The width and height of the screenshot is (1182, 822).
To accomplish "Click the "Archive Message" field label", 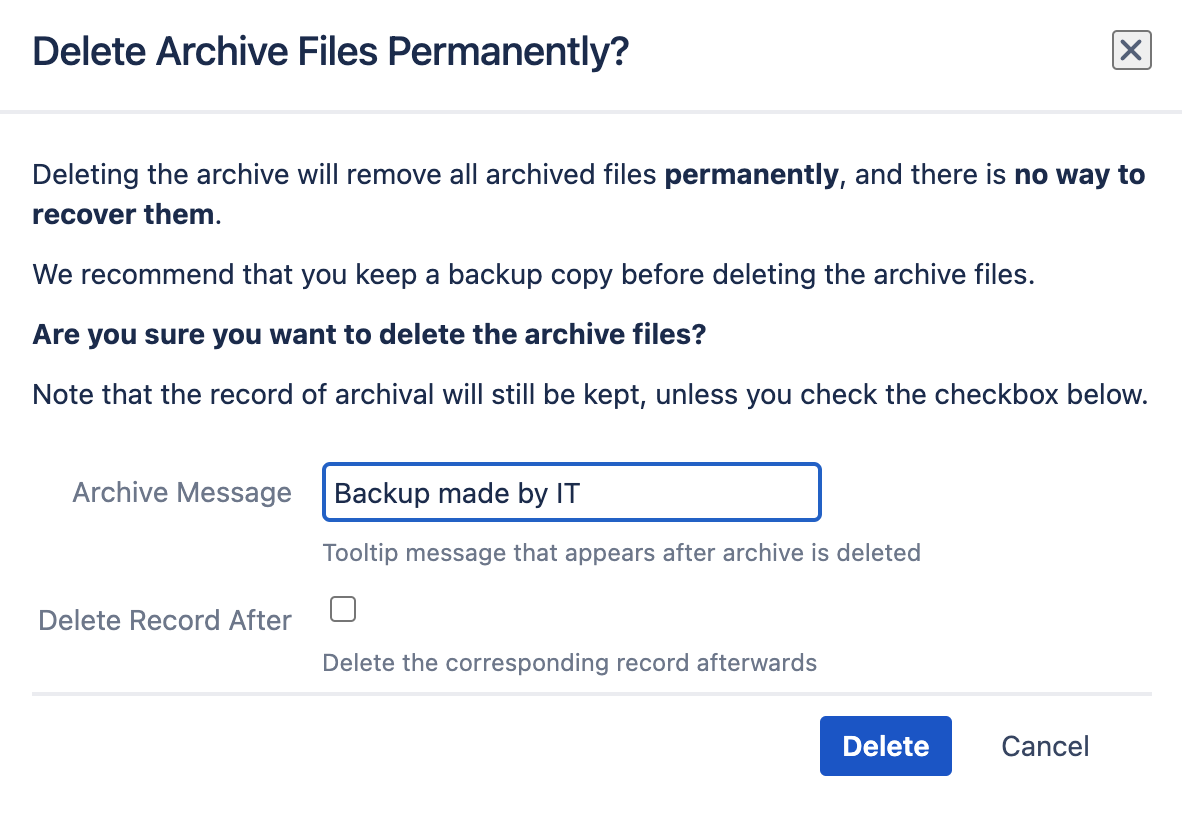I will [182, 492].
